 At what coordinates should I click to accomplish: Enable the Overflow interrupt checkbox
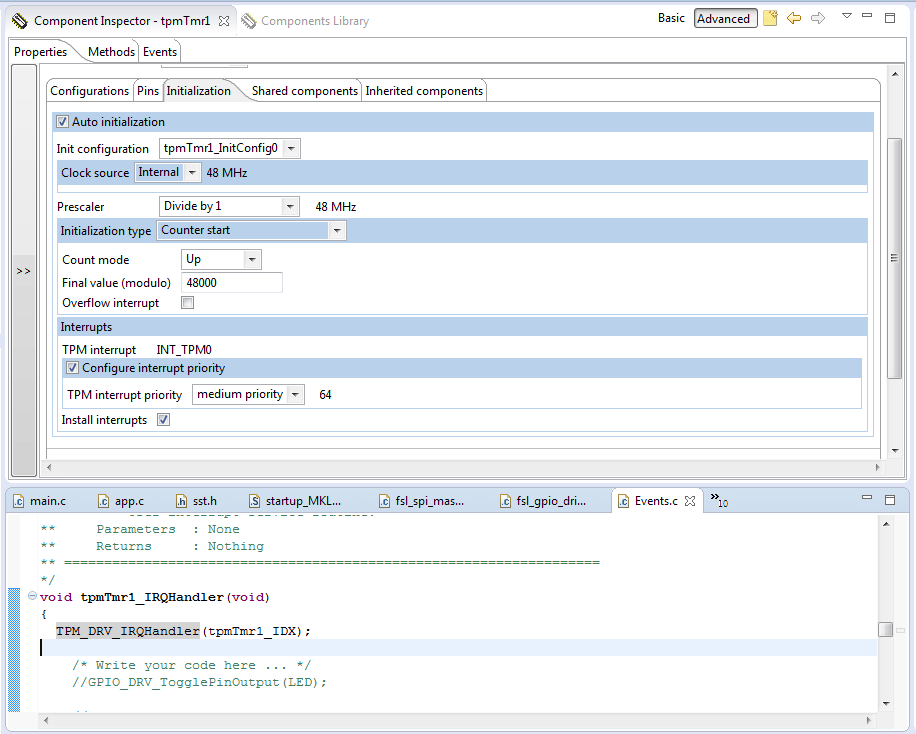[x=188, y=303]
